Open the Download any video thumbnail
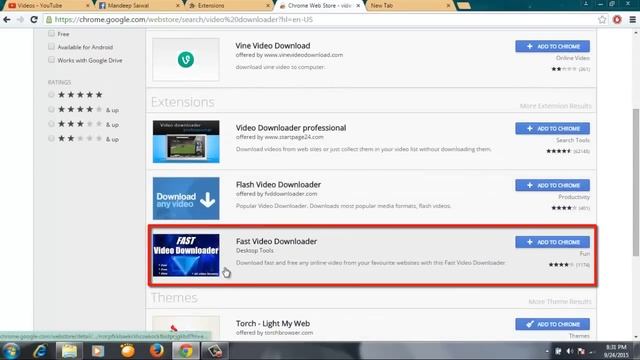The width and height of the screenshot is (640, 360). coord(186,198)
